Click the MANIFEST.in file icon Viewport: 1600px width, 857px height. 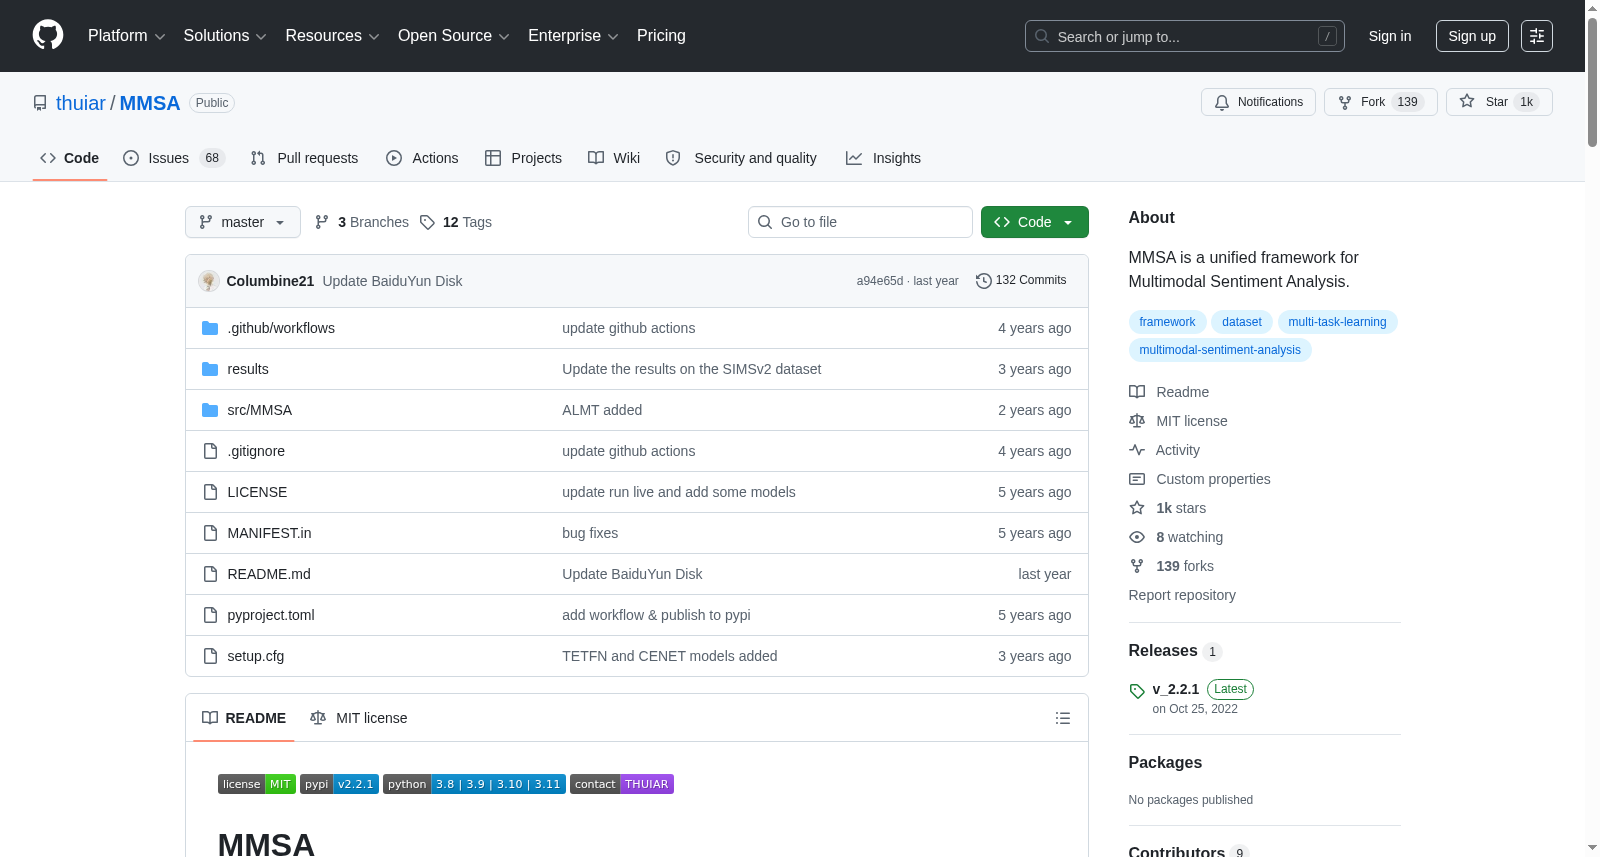pyautogui.click(x=210, y=533)
